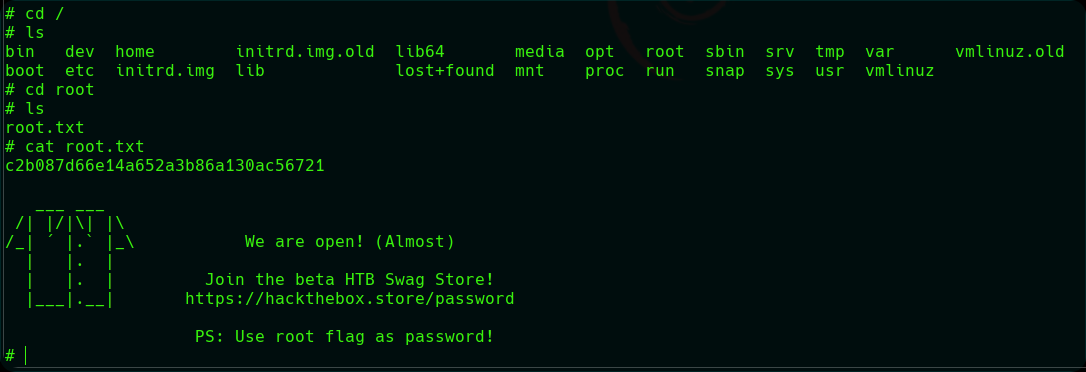Click the hackthebox.store/password URL
Viewport: 1086px width, 372px height.
click(x=350, y=299)
